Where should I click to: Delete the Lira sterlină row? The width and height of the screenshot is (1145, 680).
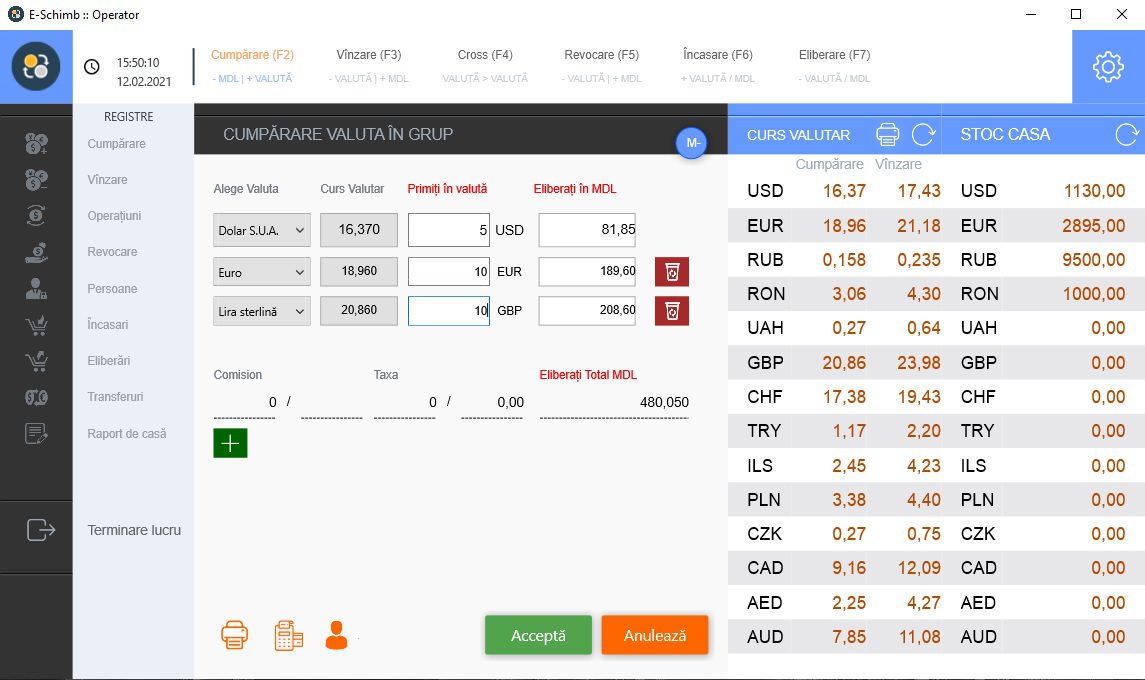[x=672, y=310]
